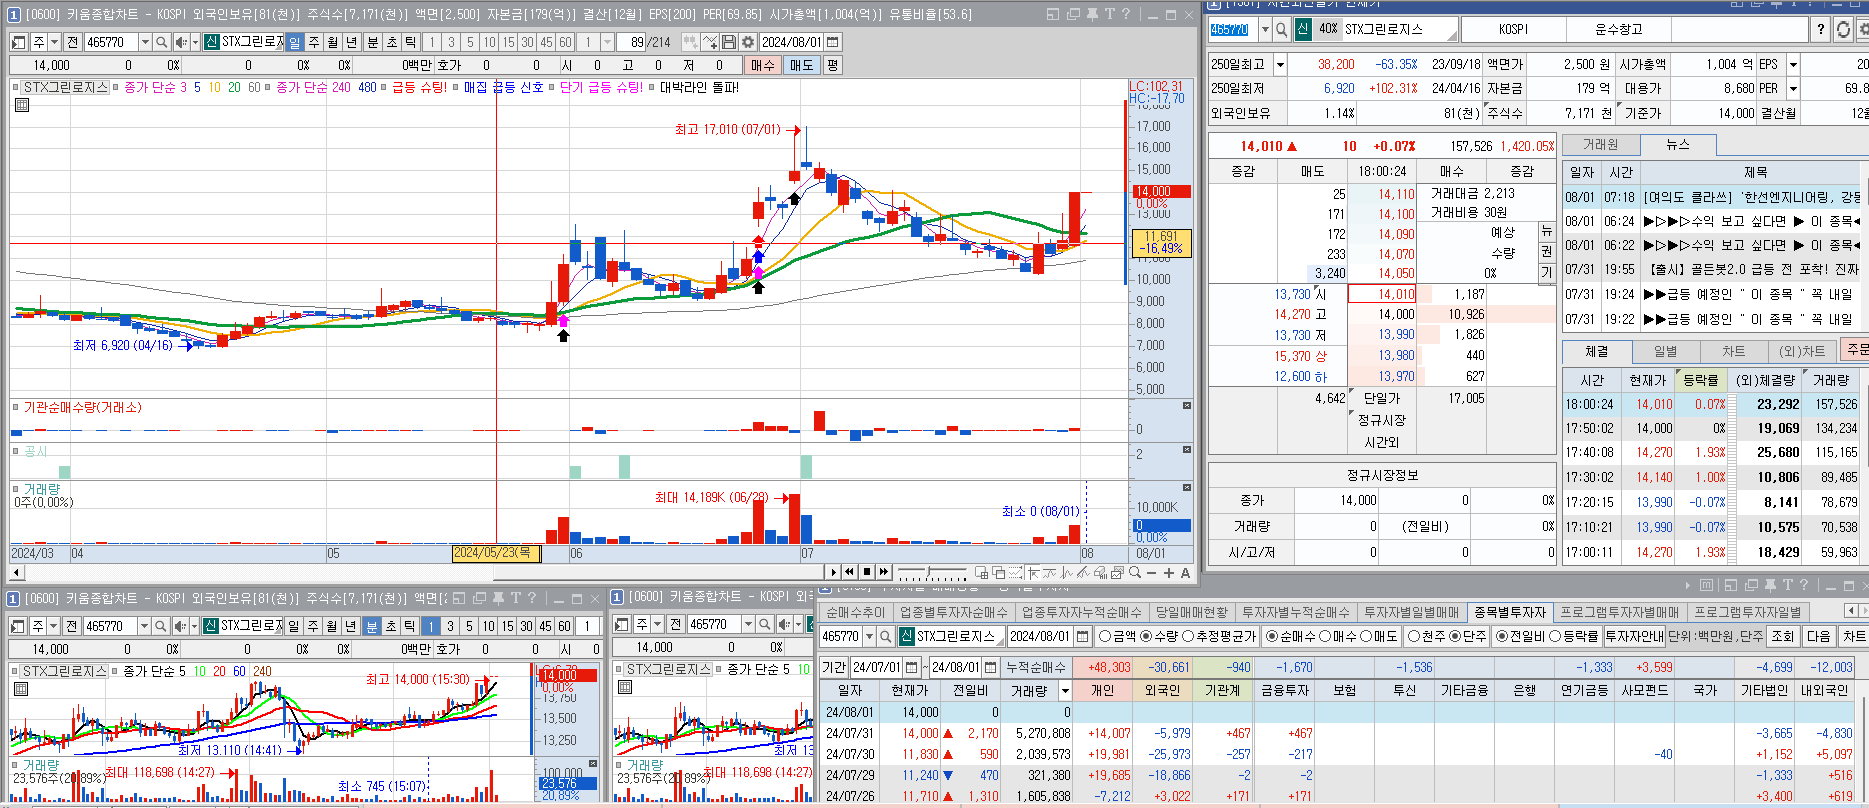Open calendar for 24/08/01 end date
1869x808 pixels.
(991, 667)
